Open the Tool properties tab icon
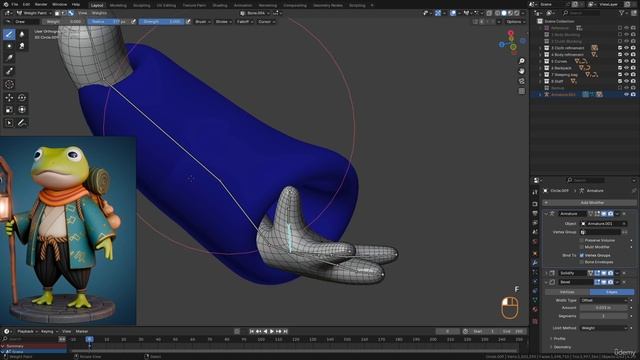 [535, 192]
